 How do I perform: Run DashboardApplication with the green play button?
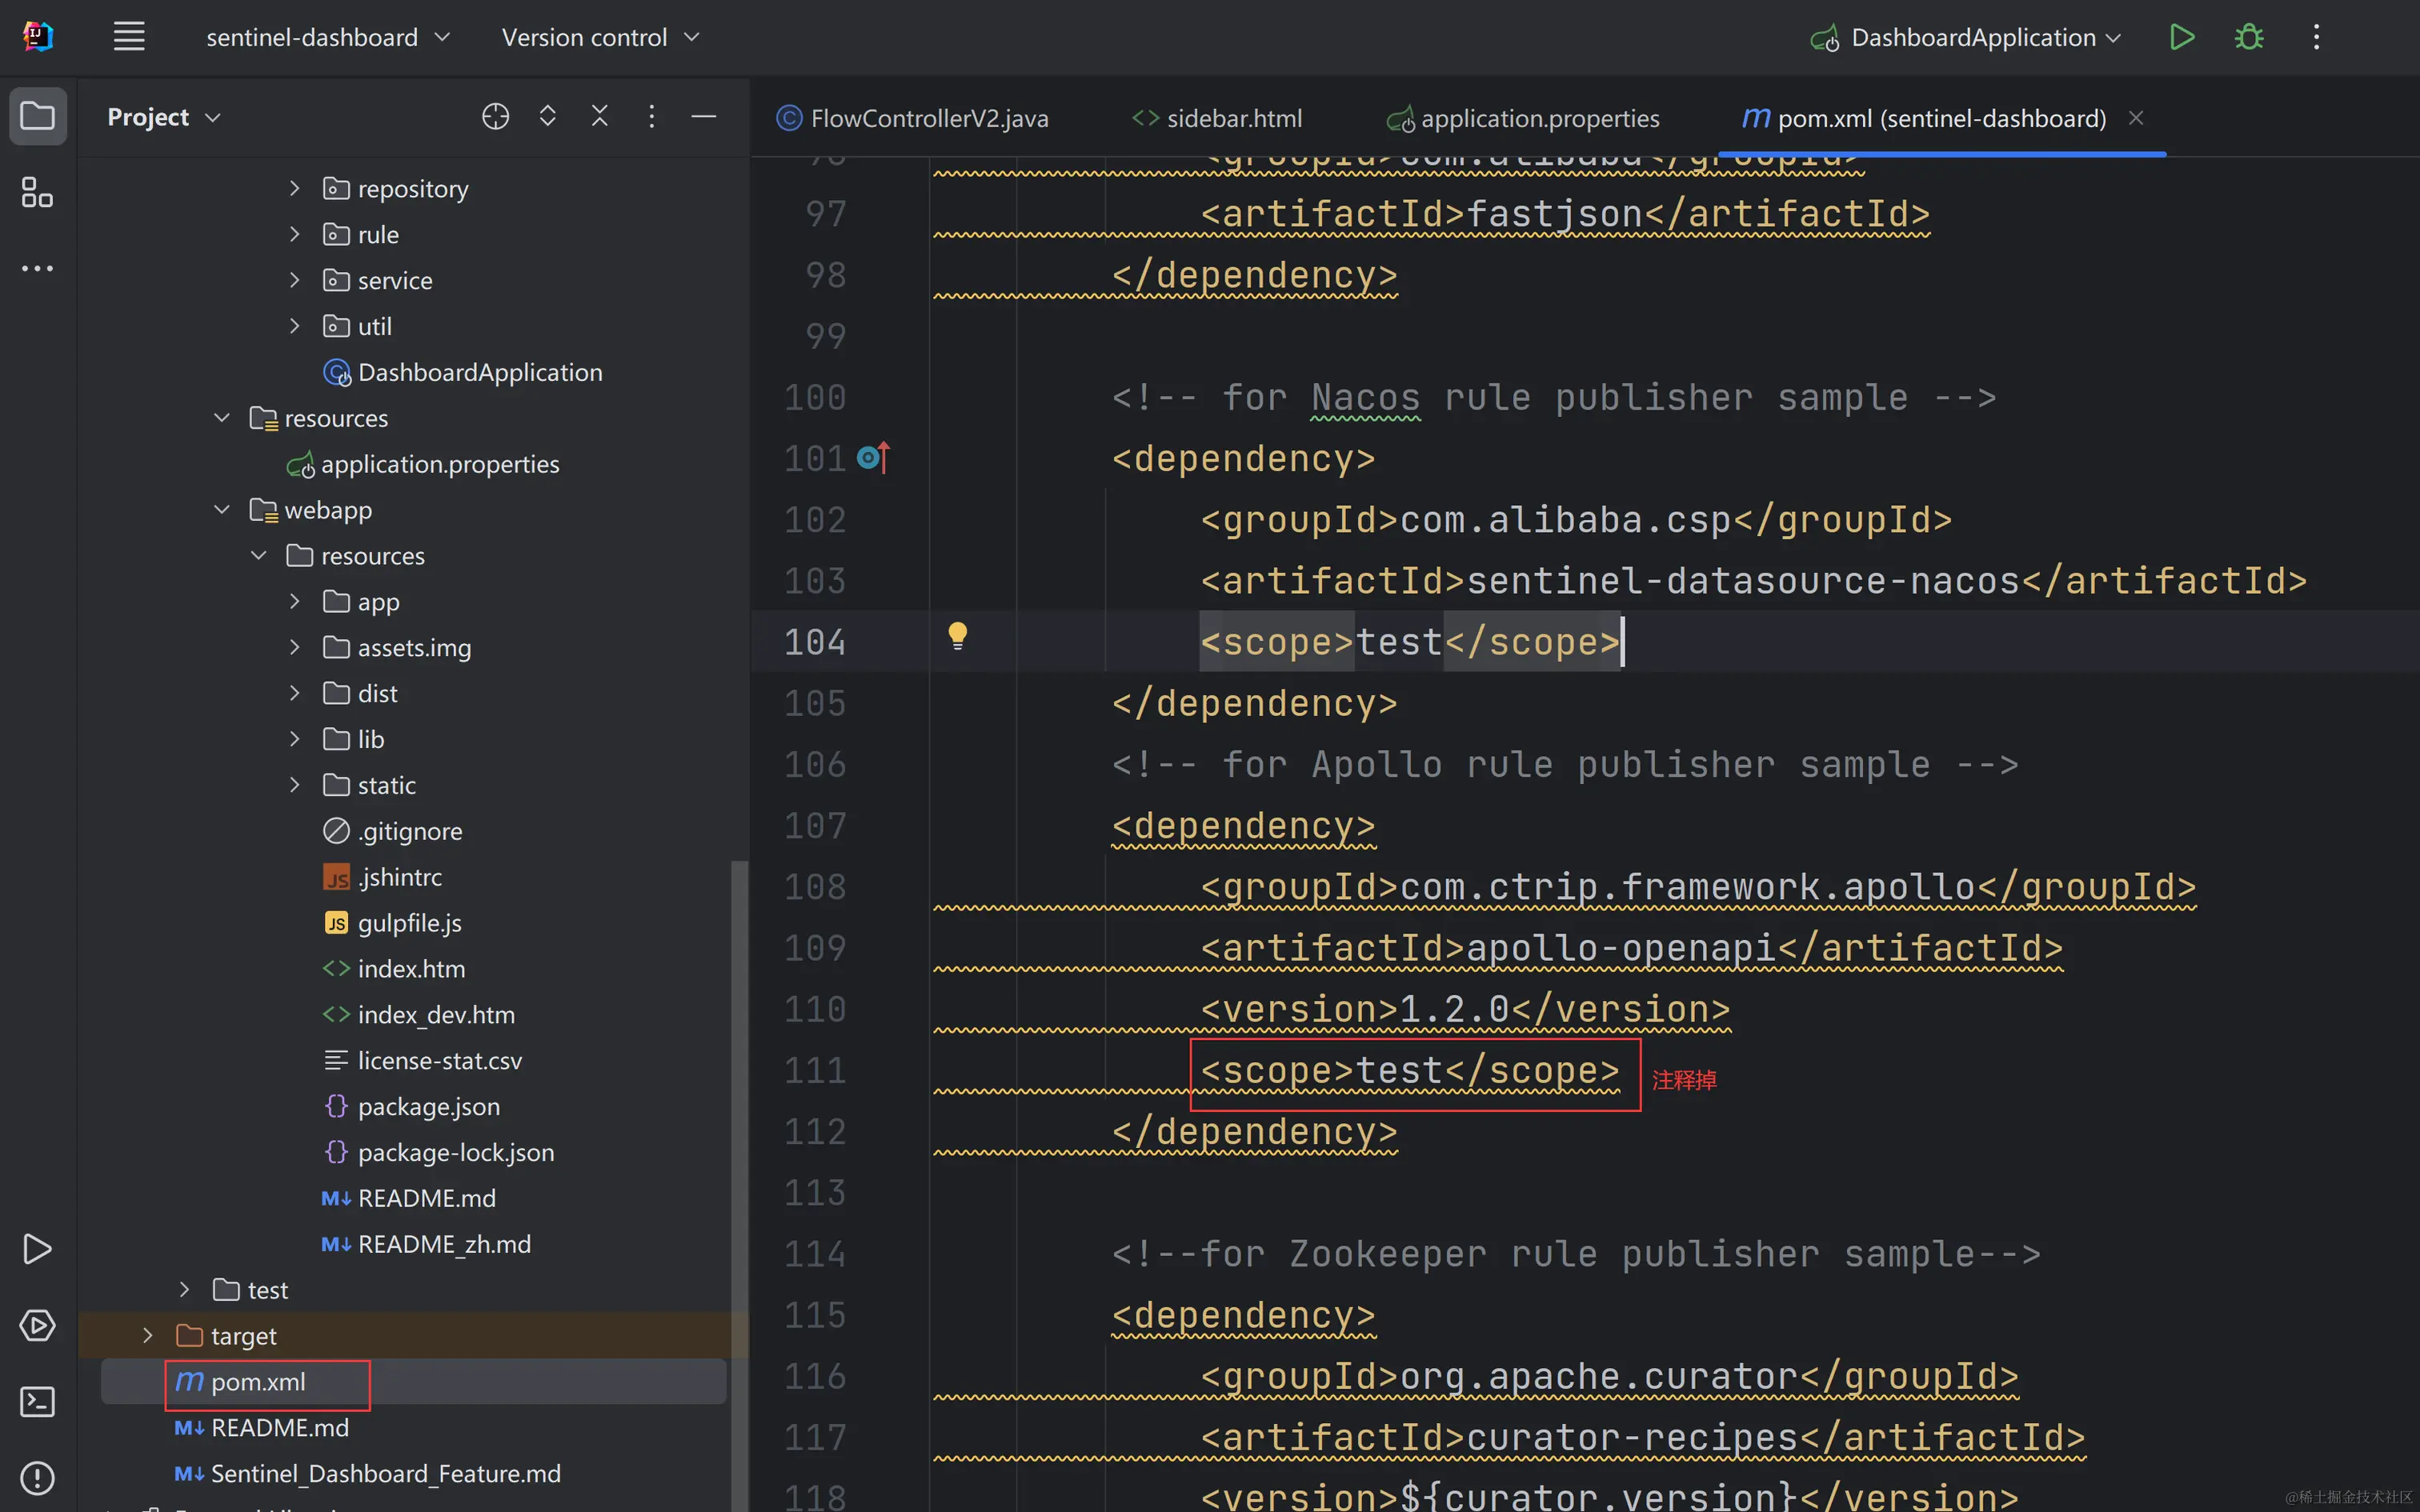coord(2181,37)
